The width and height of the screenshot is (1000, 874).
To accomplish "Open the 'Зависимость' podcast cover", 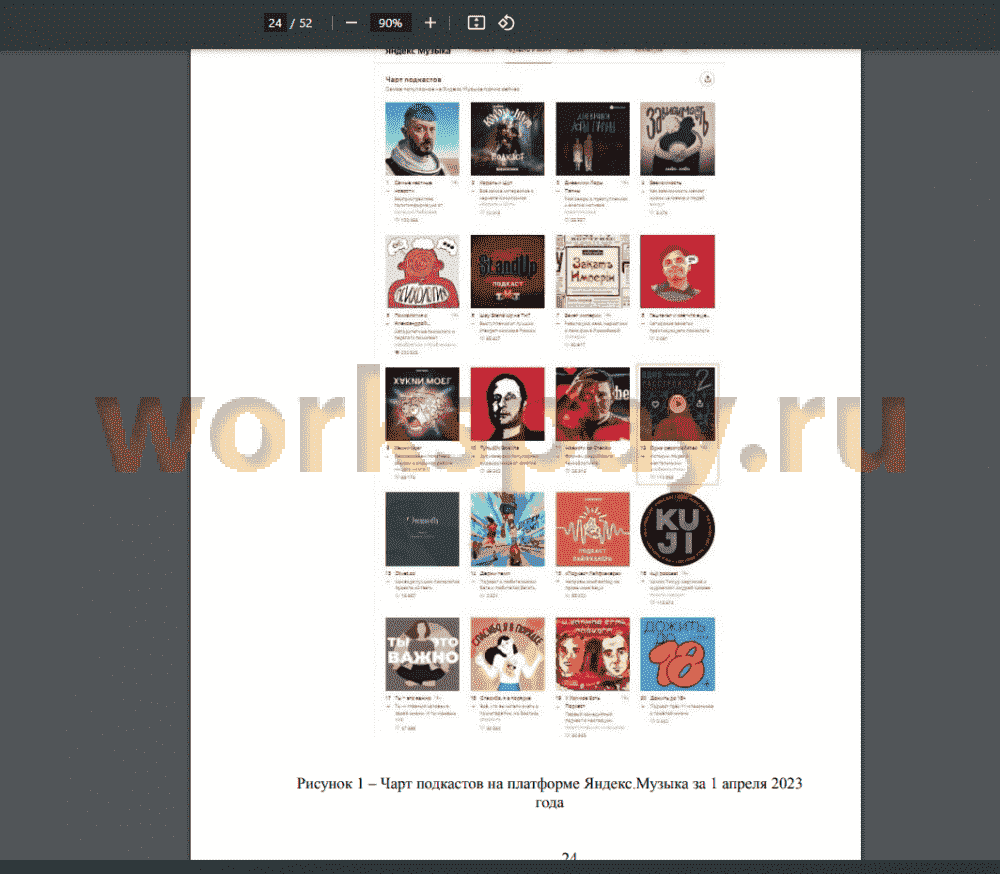I will click(x=677, y=139).
